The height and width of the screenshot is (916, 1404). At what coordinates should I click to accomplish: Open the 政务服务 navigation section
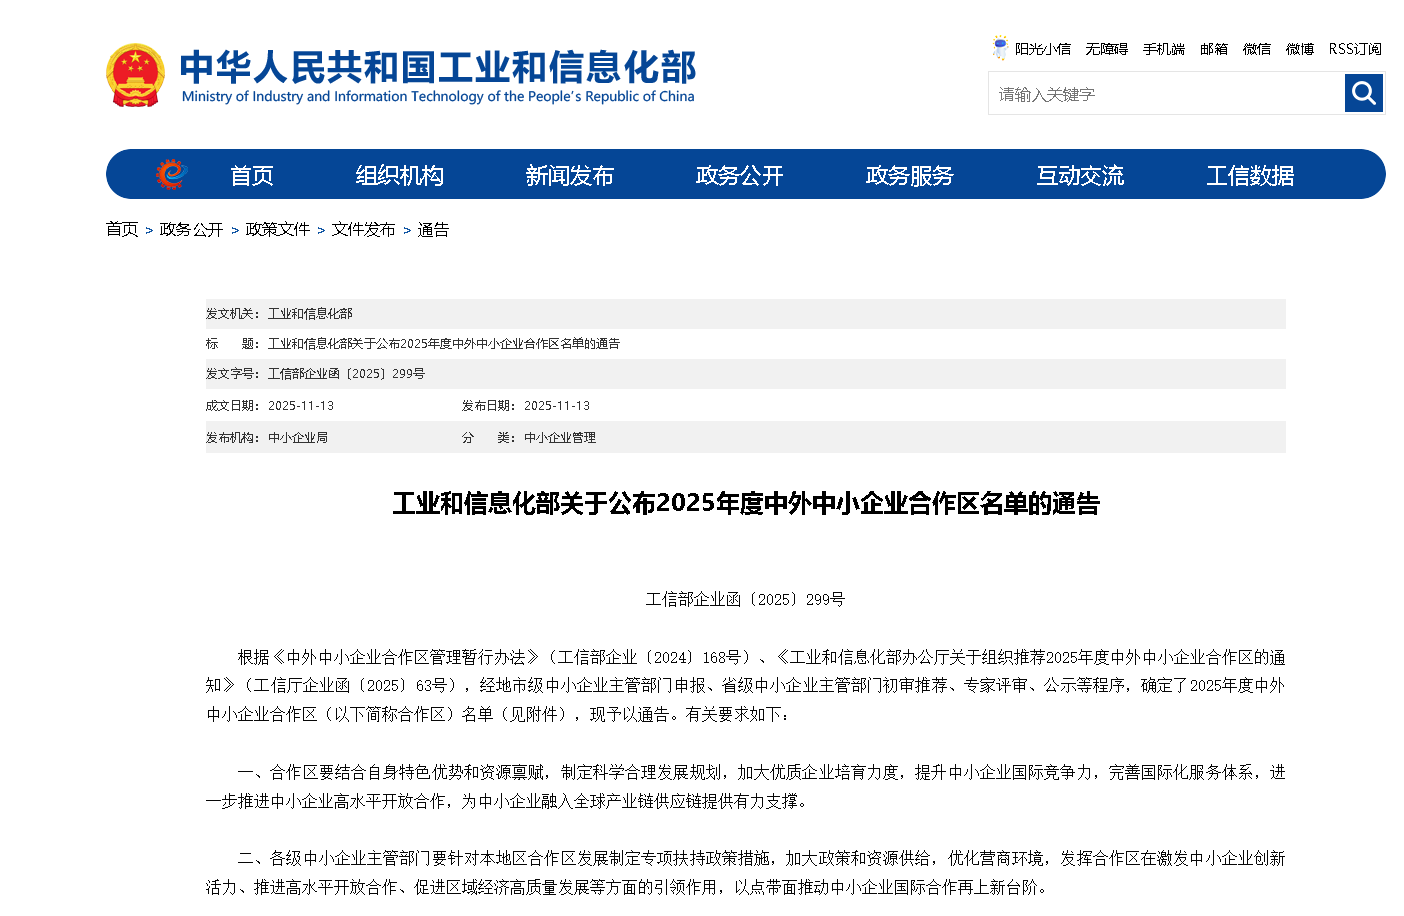tap(909, 174)
